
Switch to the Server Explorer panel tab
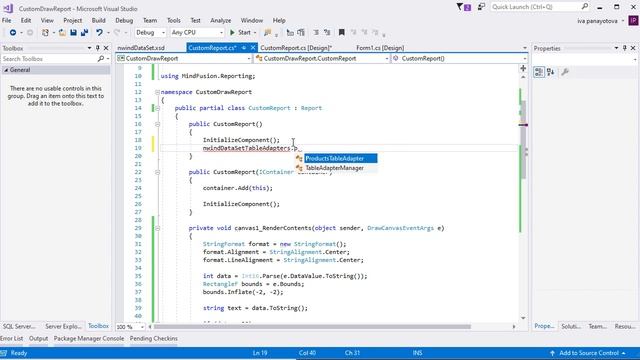pyautogui.click(x=63, y=327)
